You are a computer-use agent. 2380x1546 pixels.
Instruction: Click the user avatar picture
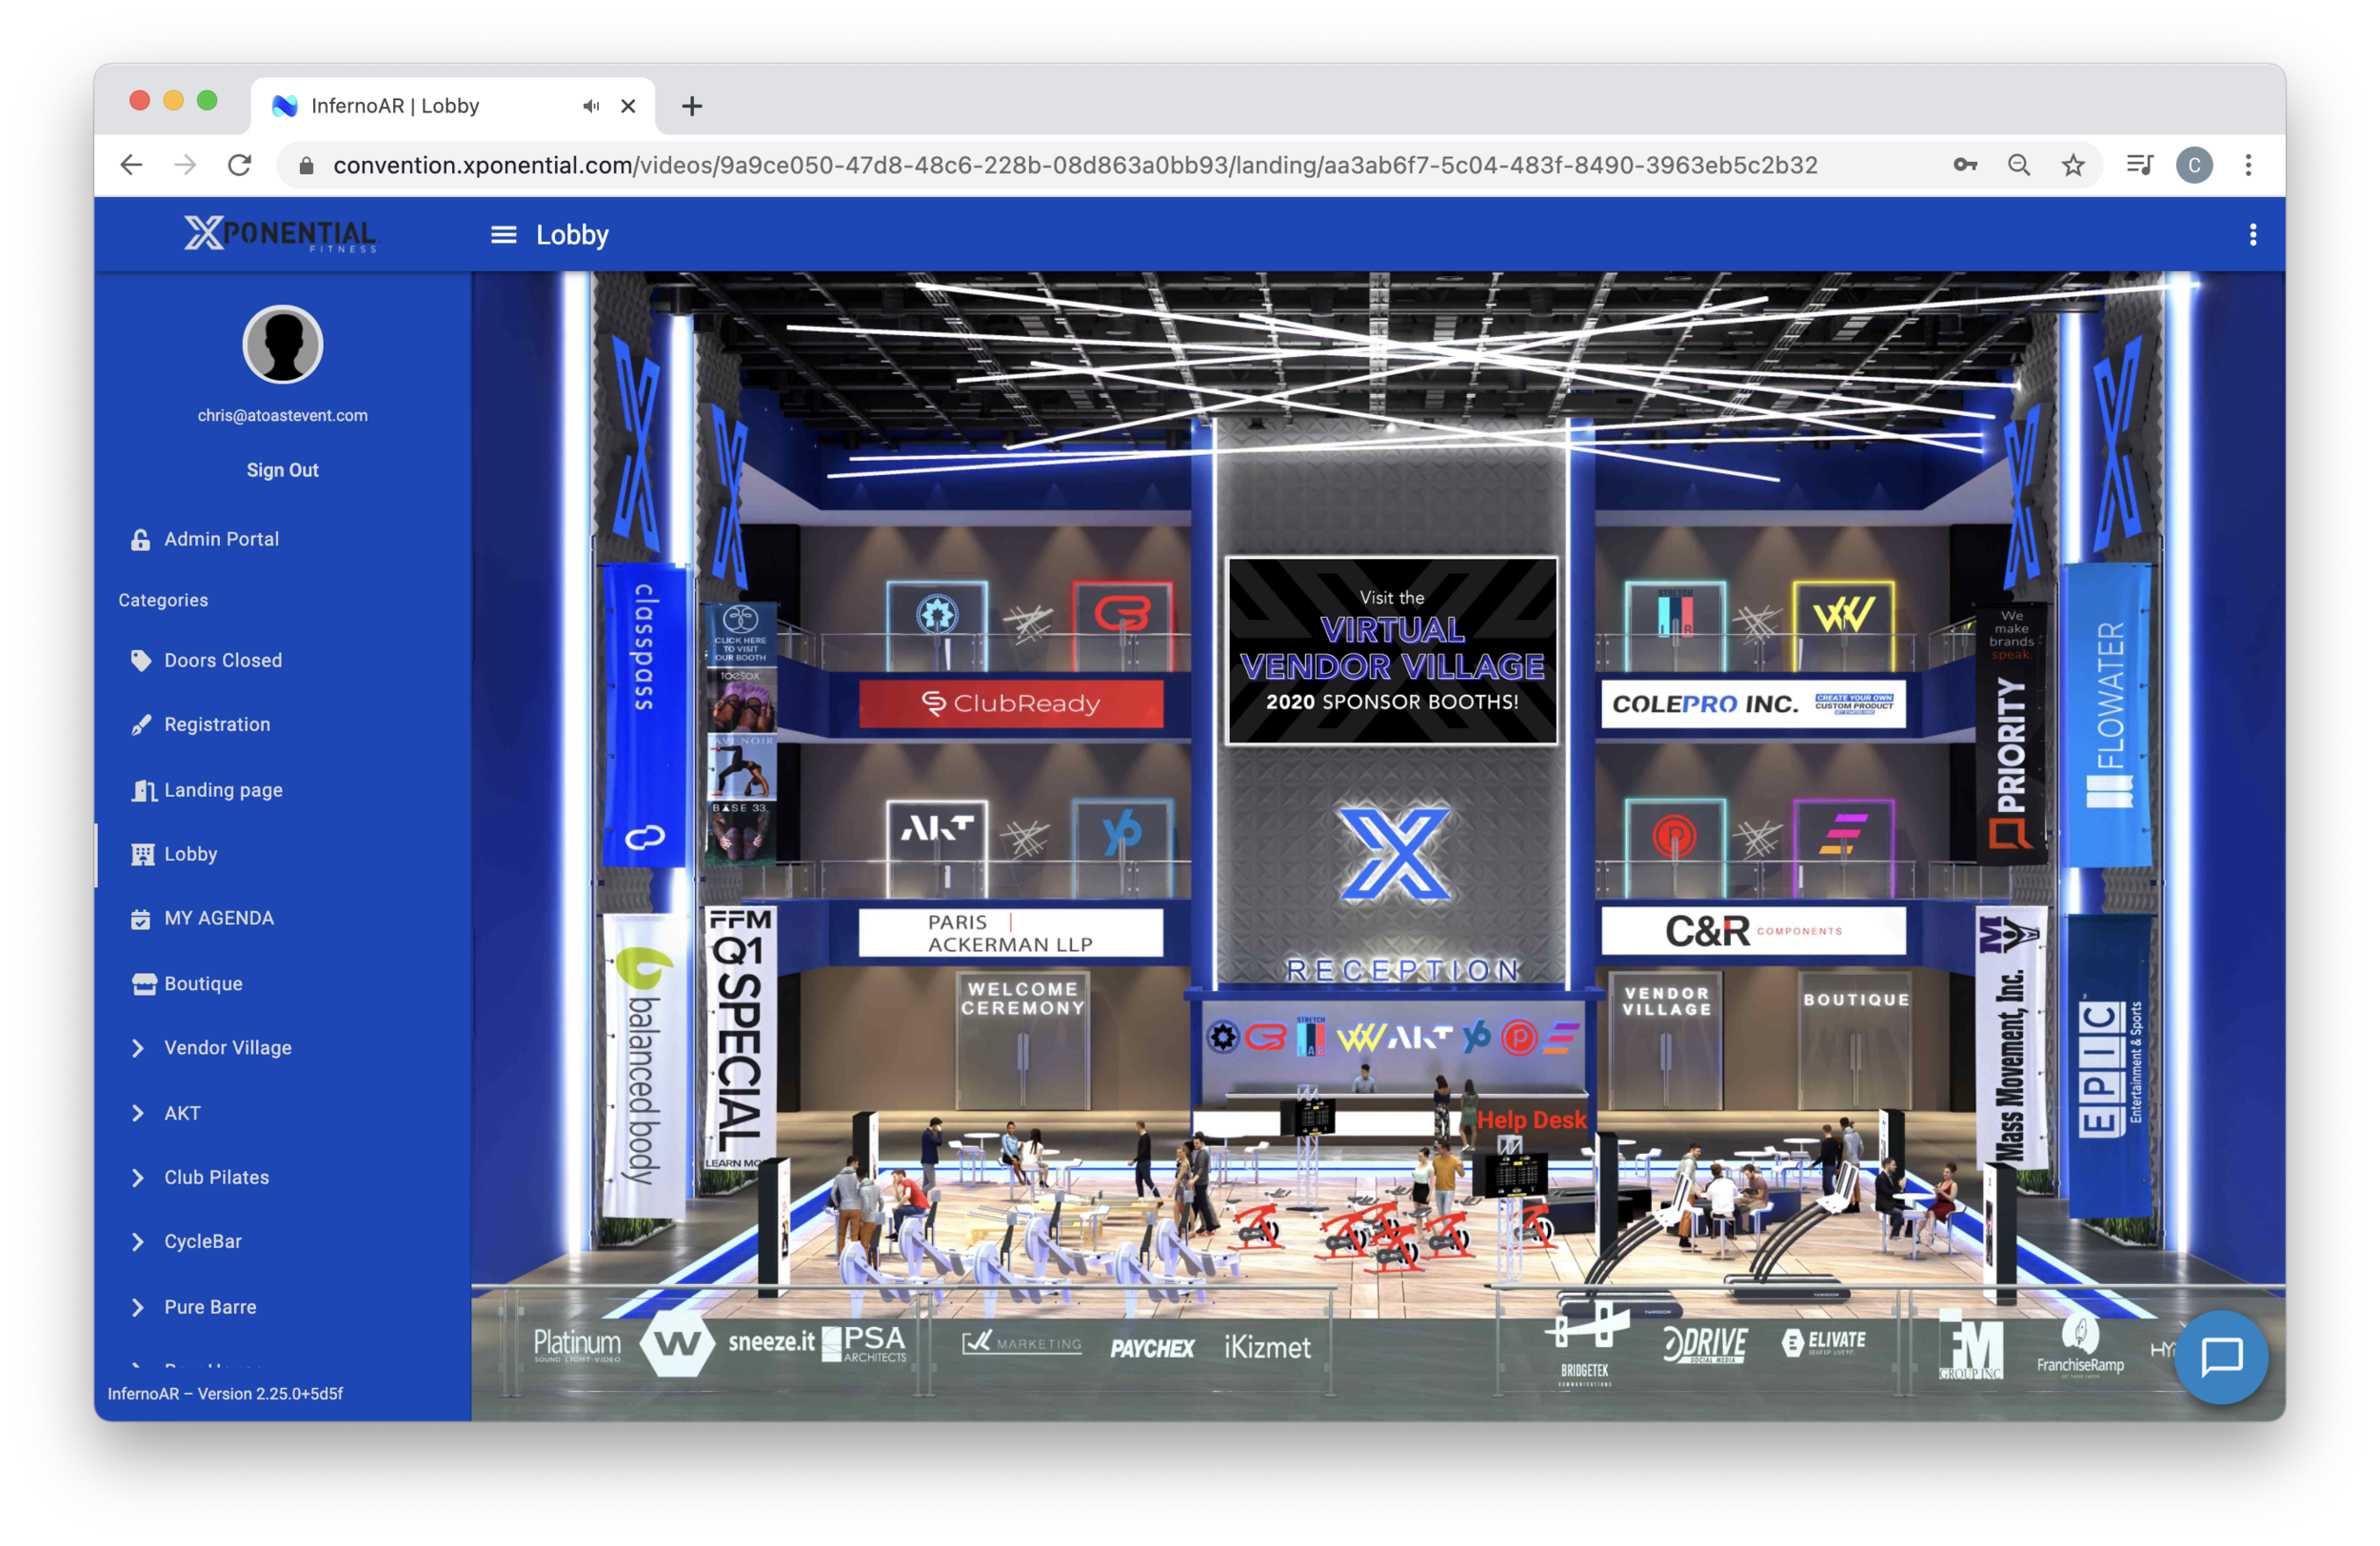(x=283, y=345)
